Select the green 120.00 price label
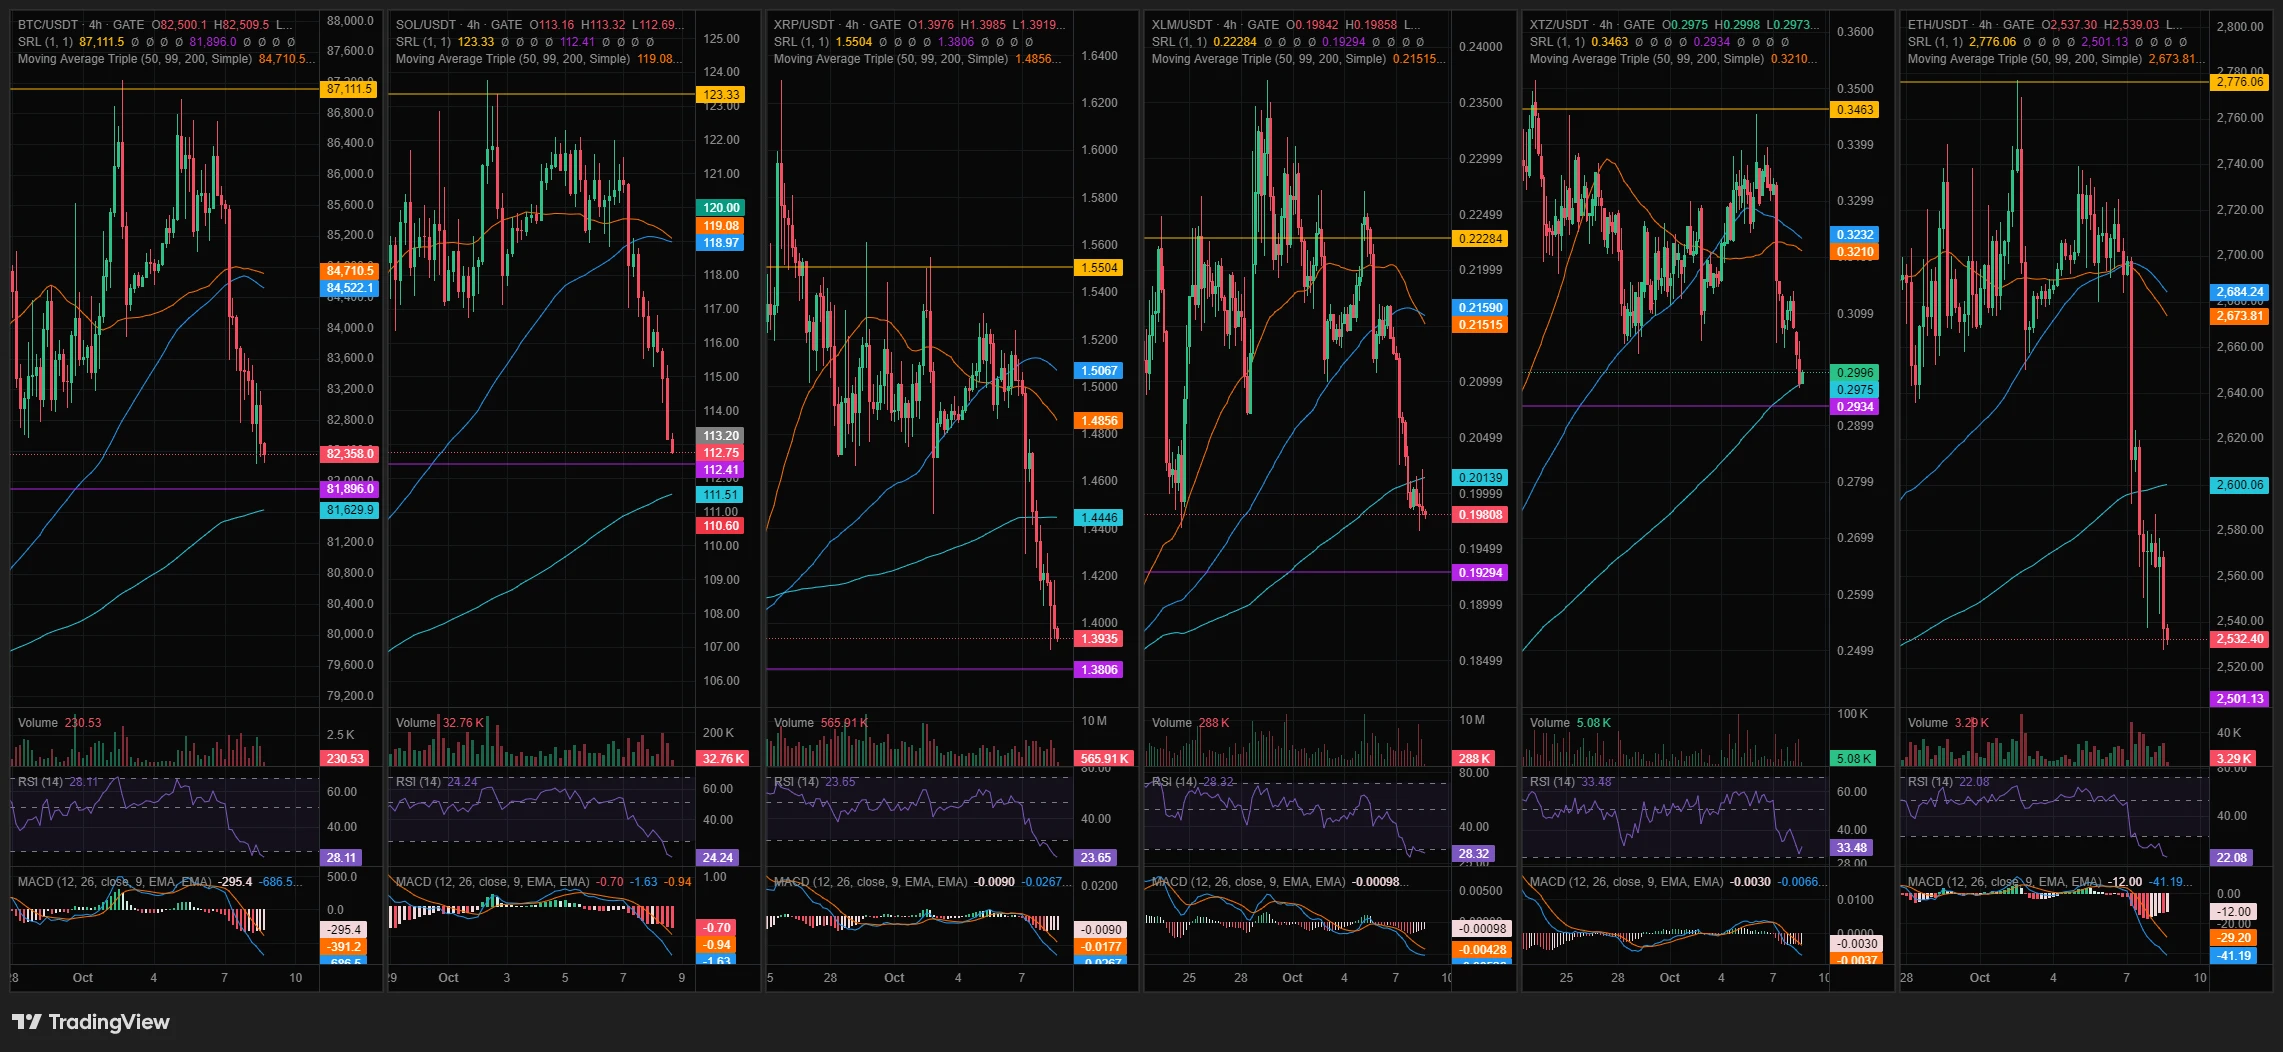 tap(720, 208)
